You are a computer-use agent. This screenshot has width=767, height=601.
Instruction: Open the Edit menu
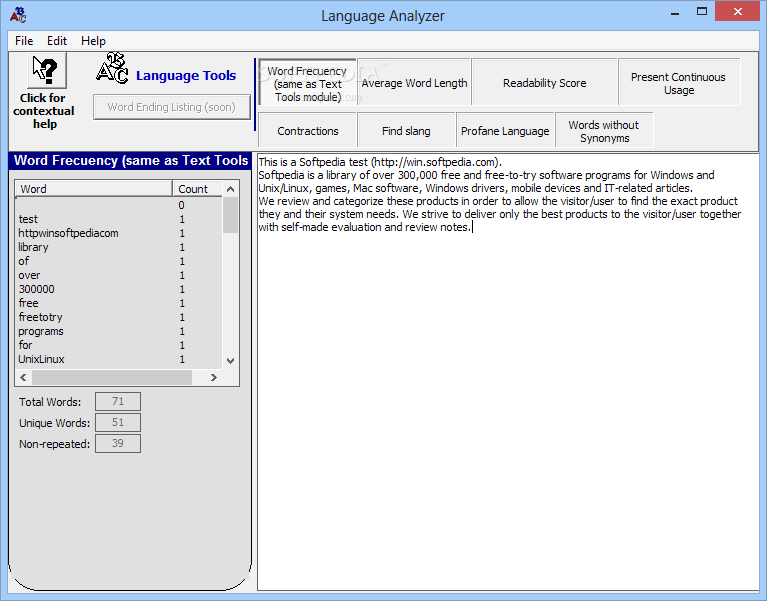(57, 41)
